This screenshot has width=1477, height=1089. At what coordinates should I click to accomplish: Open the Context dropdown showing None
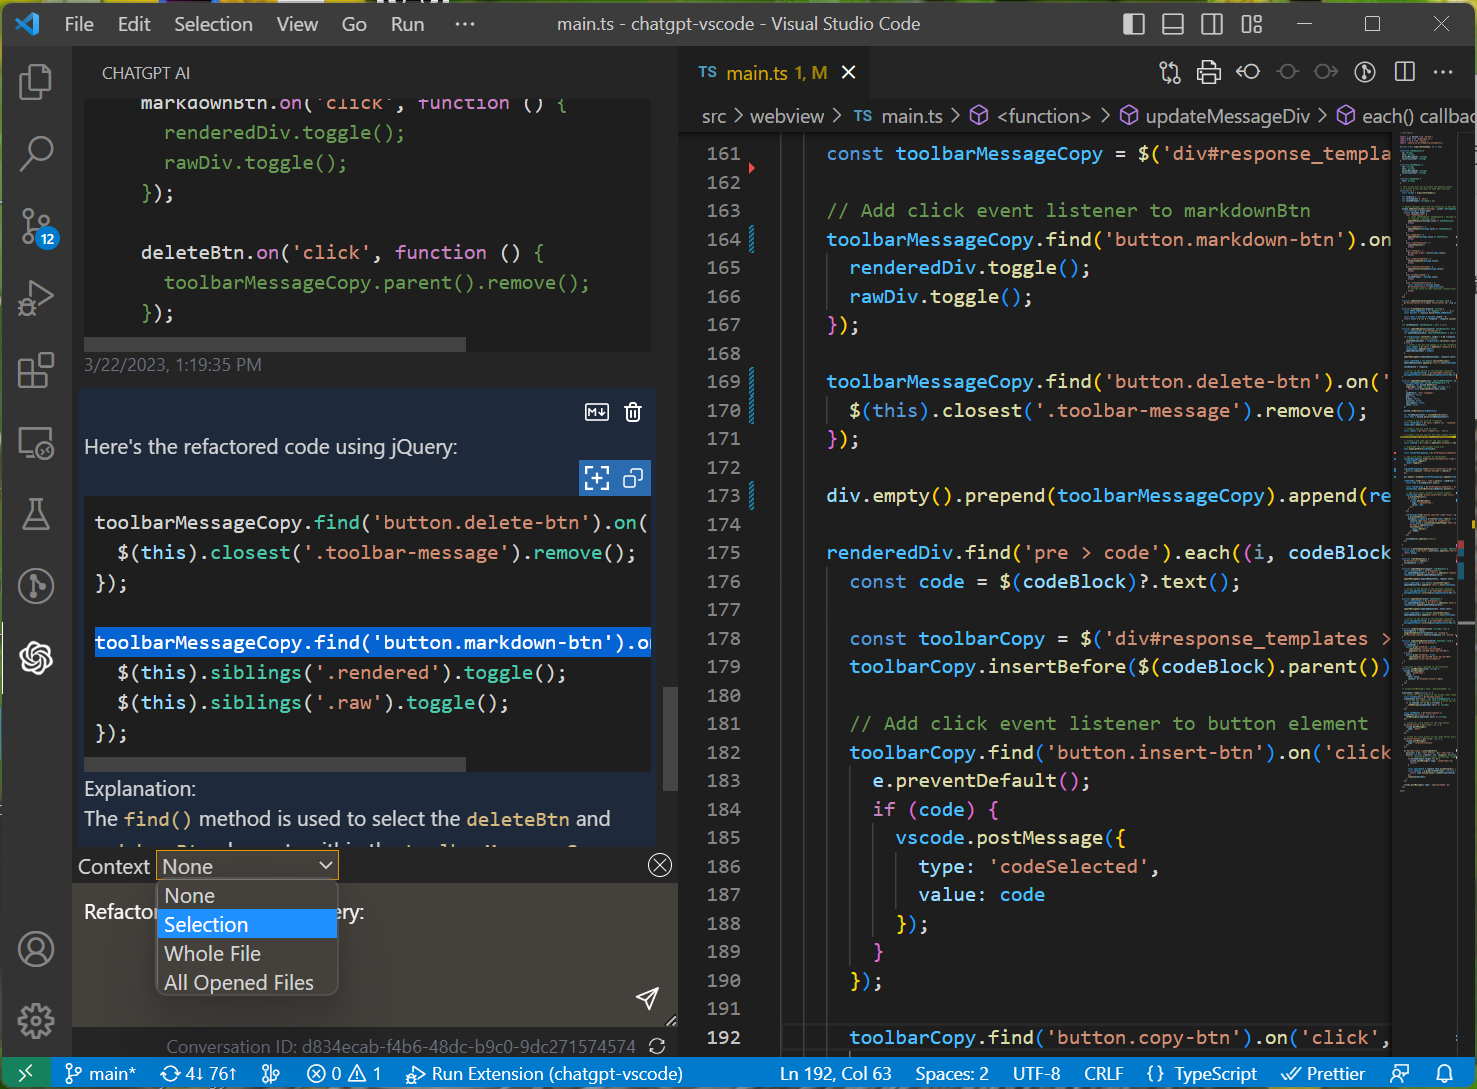(x=247, y=866)
